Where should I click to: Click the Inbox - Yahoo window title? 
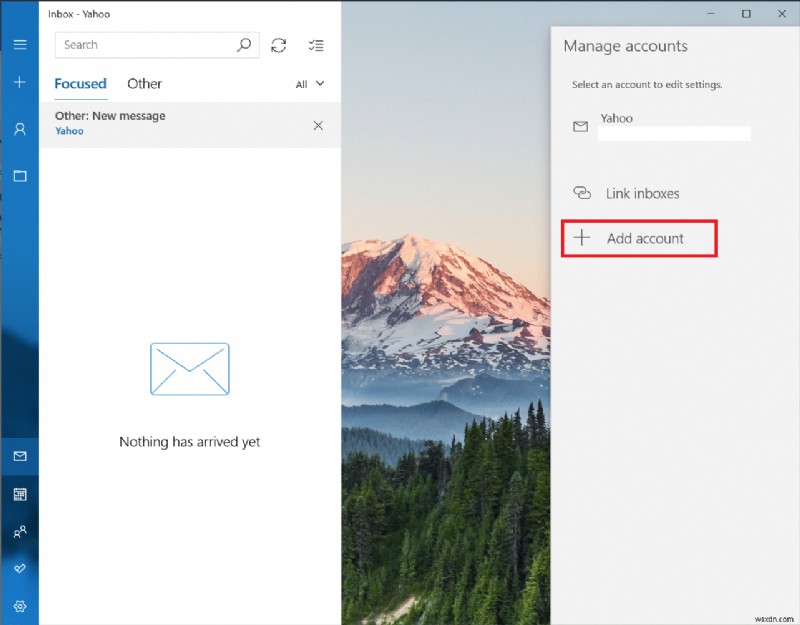pos(79,14)
